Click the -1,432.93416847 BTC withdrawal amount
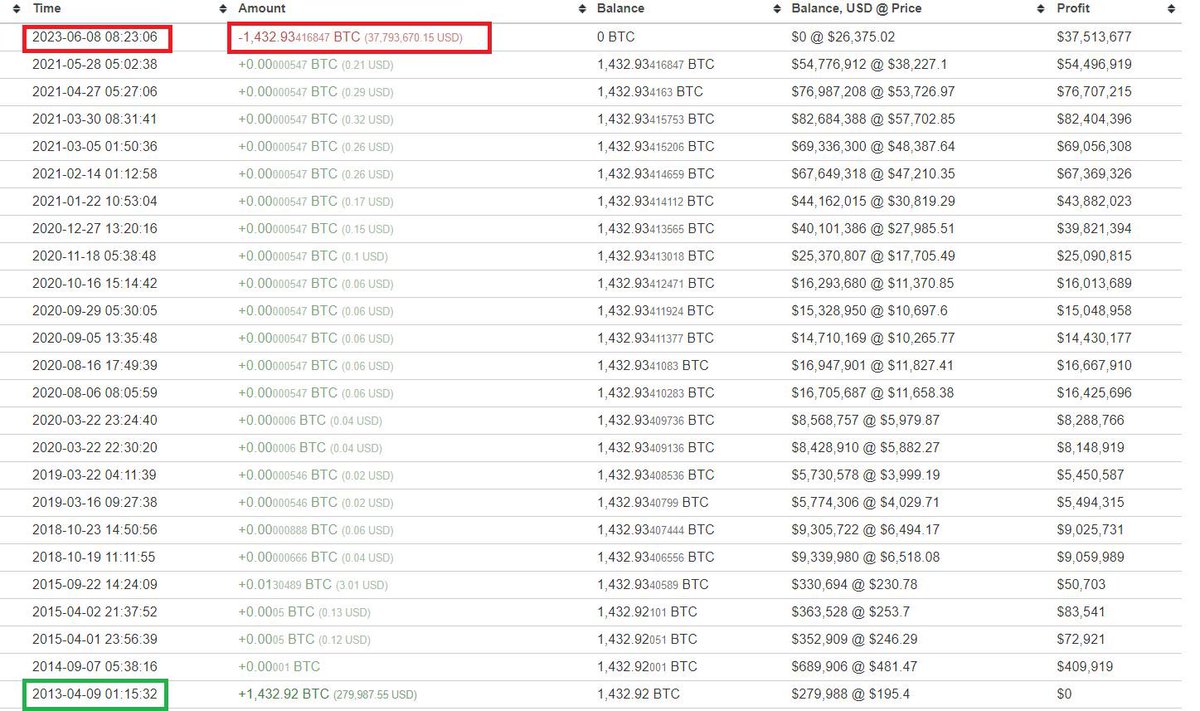Screen dimensions: 1200x711 pos(350,37)
